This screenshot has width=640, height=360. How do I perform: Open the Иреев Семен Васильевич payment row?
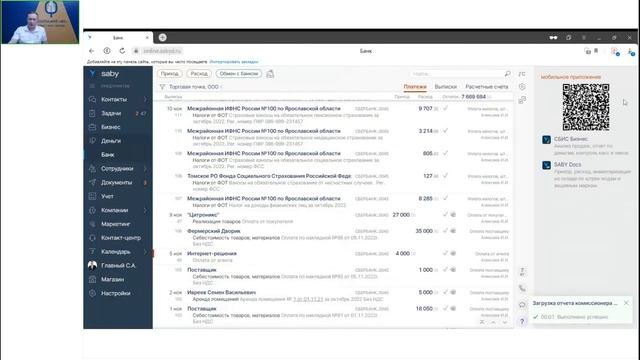click(333, 296)
